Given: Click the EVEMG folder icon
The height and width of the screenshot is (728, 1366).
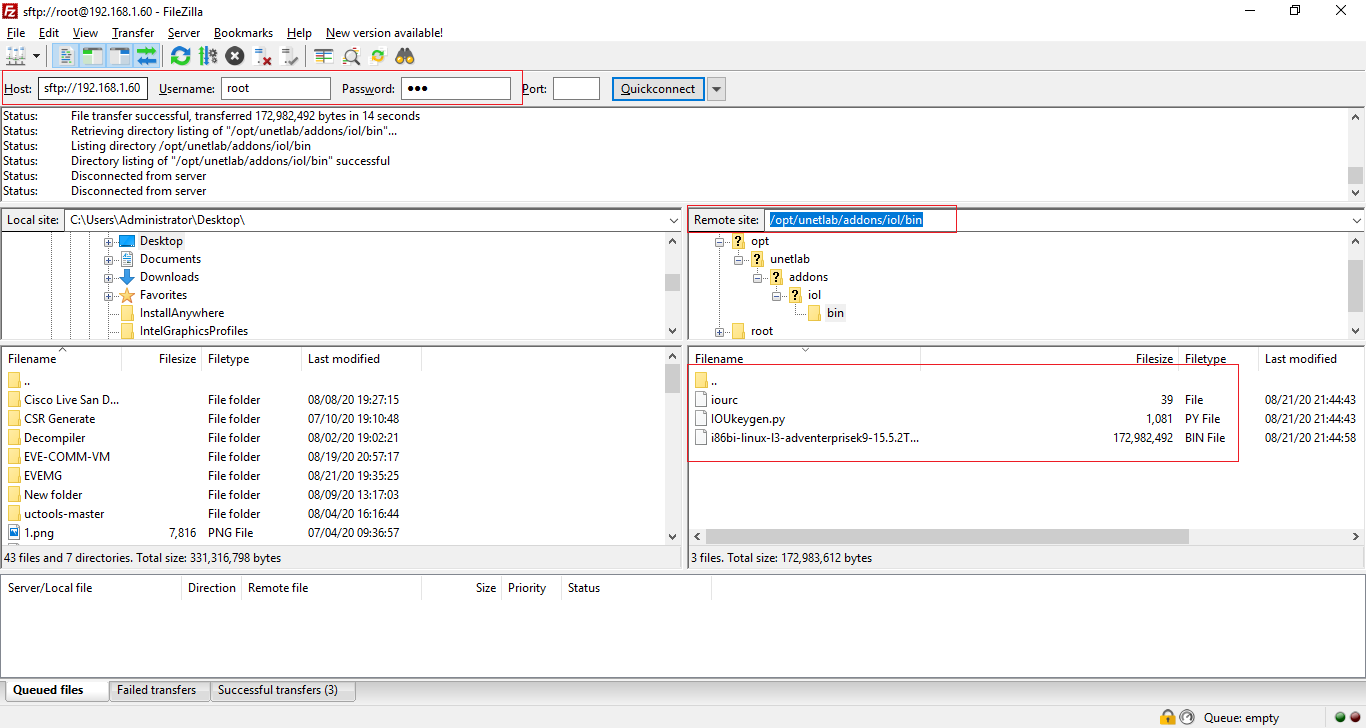Looking at the screenshot, I should click(x=14, y=476).
